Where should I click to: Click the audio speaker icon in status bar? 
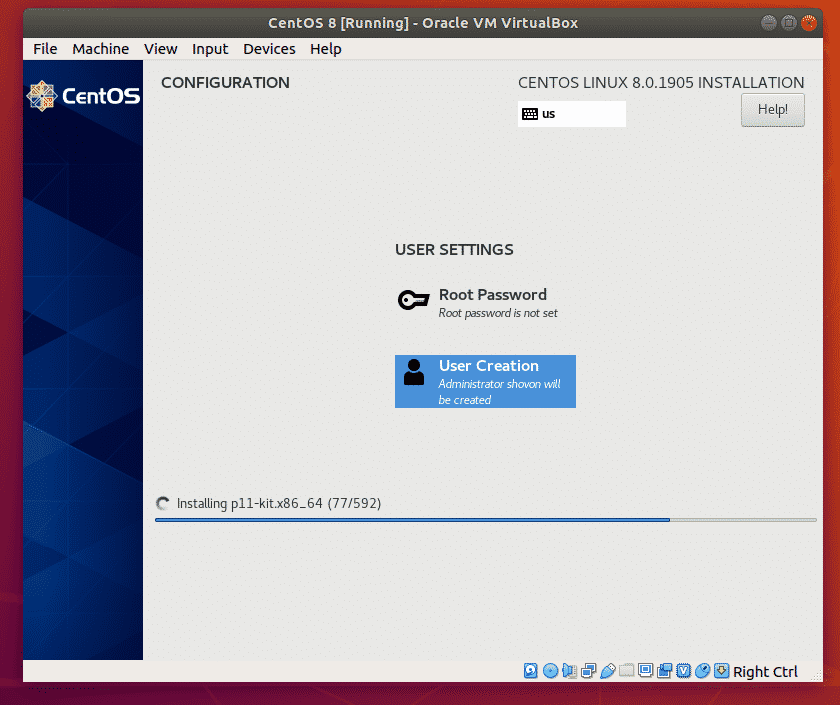click(569, 671)
